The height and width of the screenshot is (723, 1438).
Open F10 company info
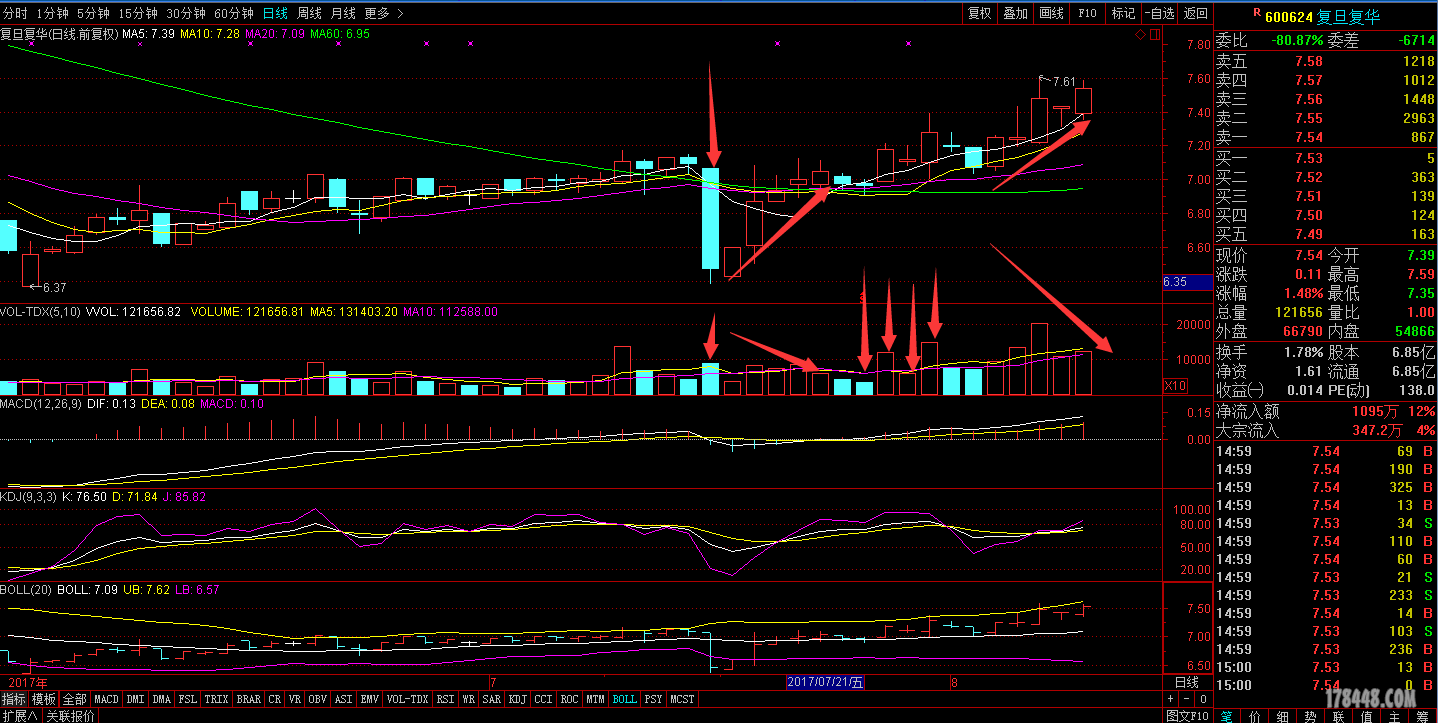pos(1087,13)
